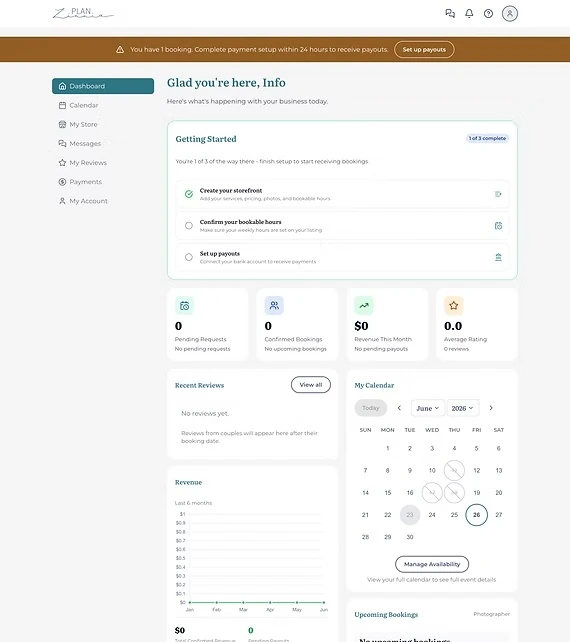Open the 2026 year dropdown

click(x=463, y=408)
